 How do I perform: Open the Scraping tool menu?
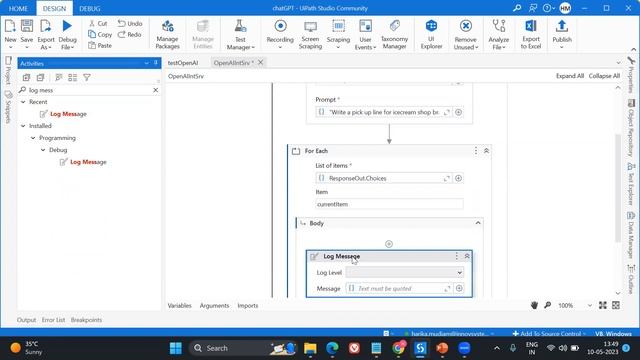(x=338, y=34)
